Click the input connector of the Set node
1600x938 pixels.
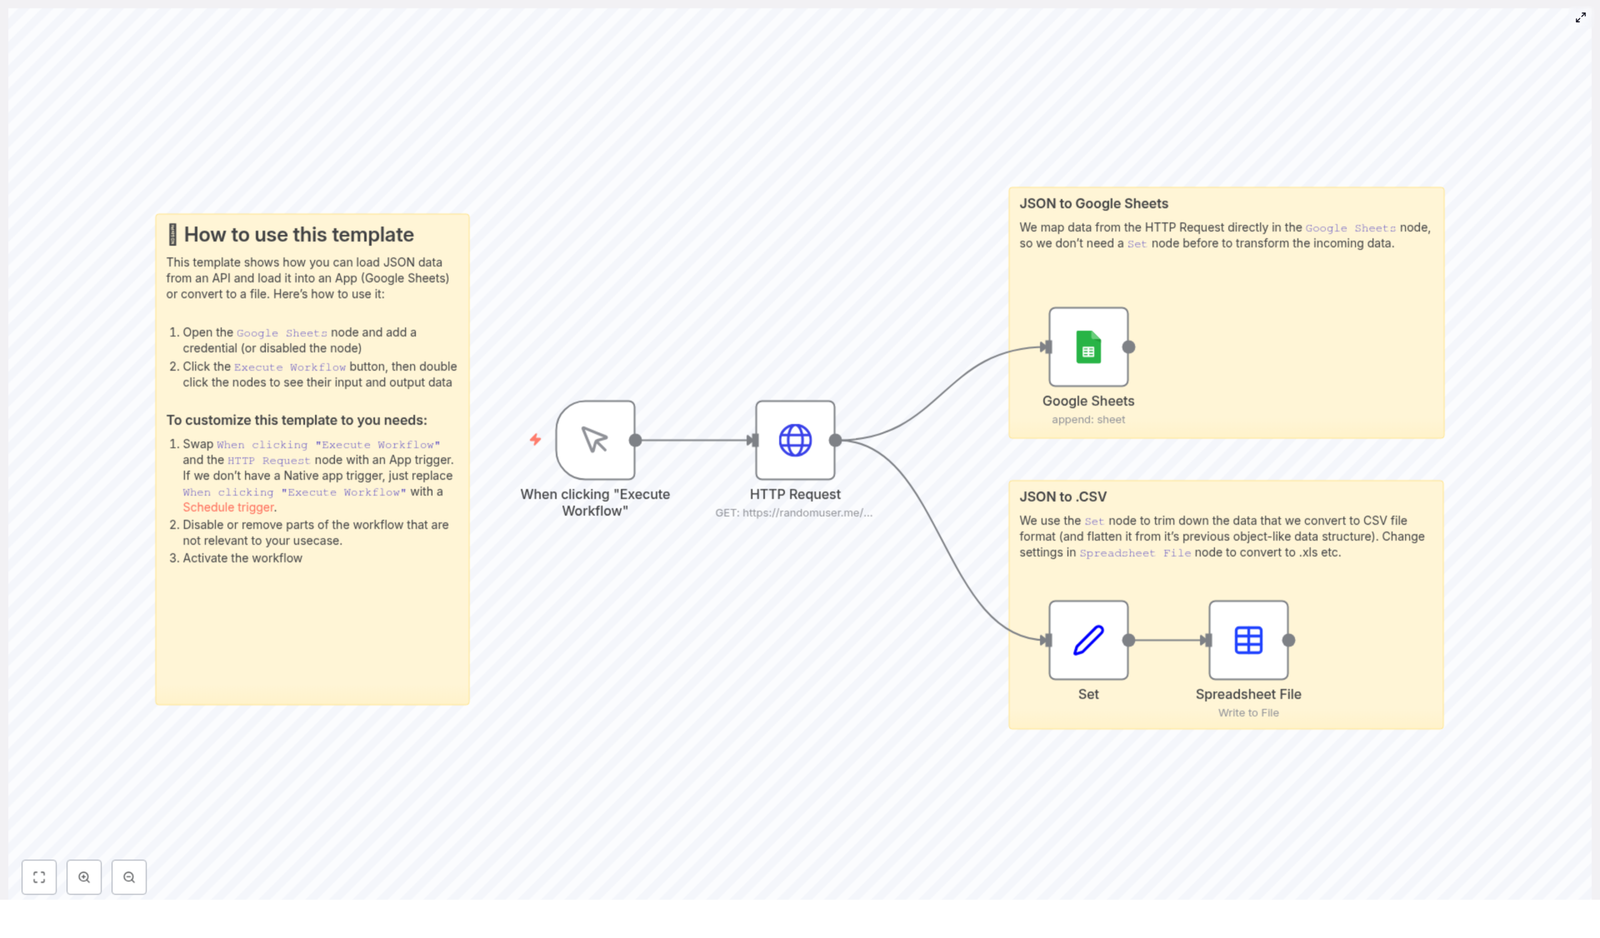pos(1047,640)
